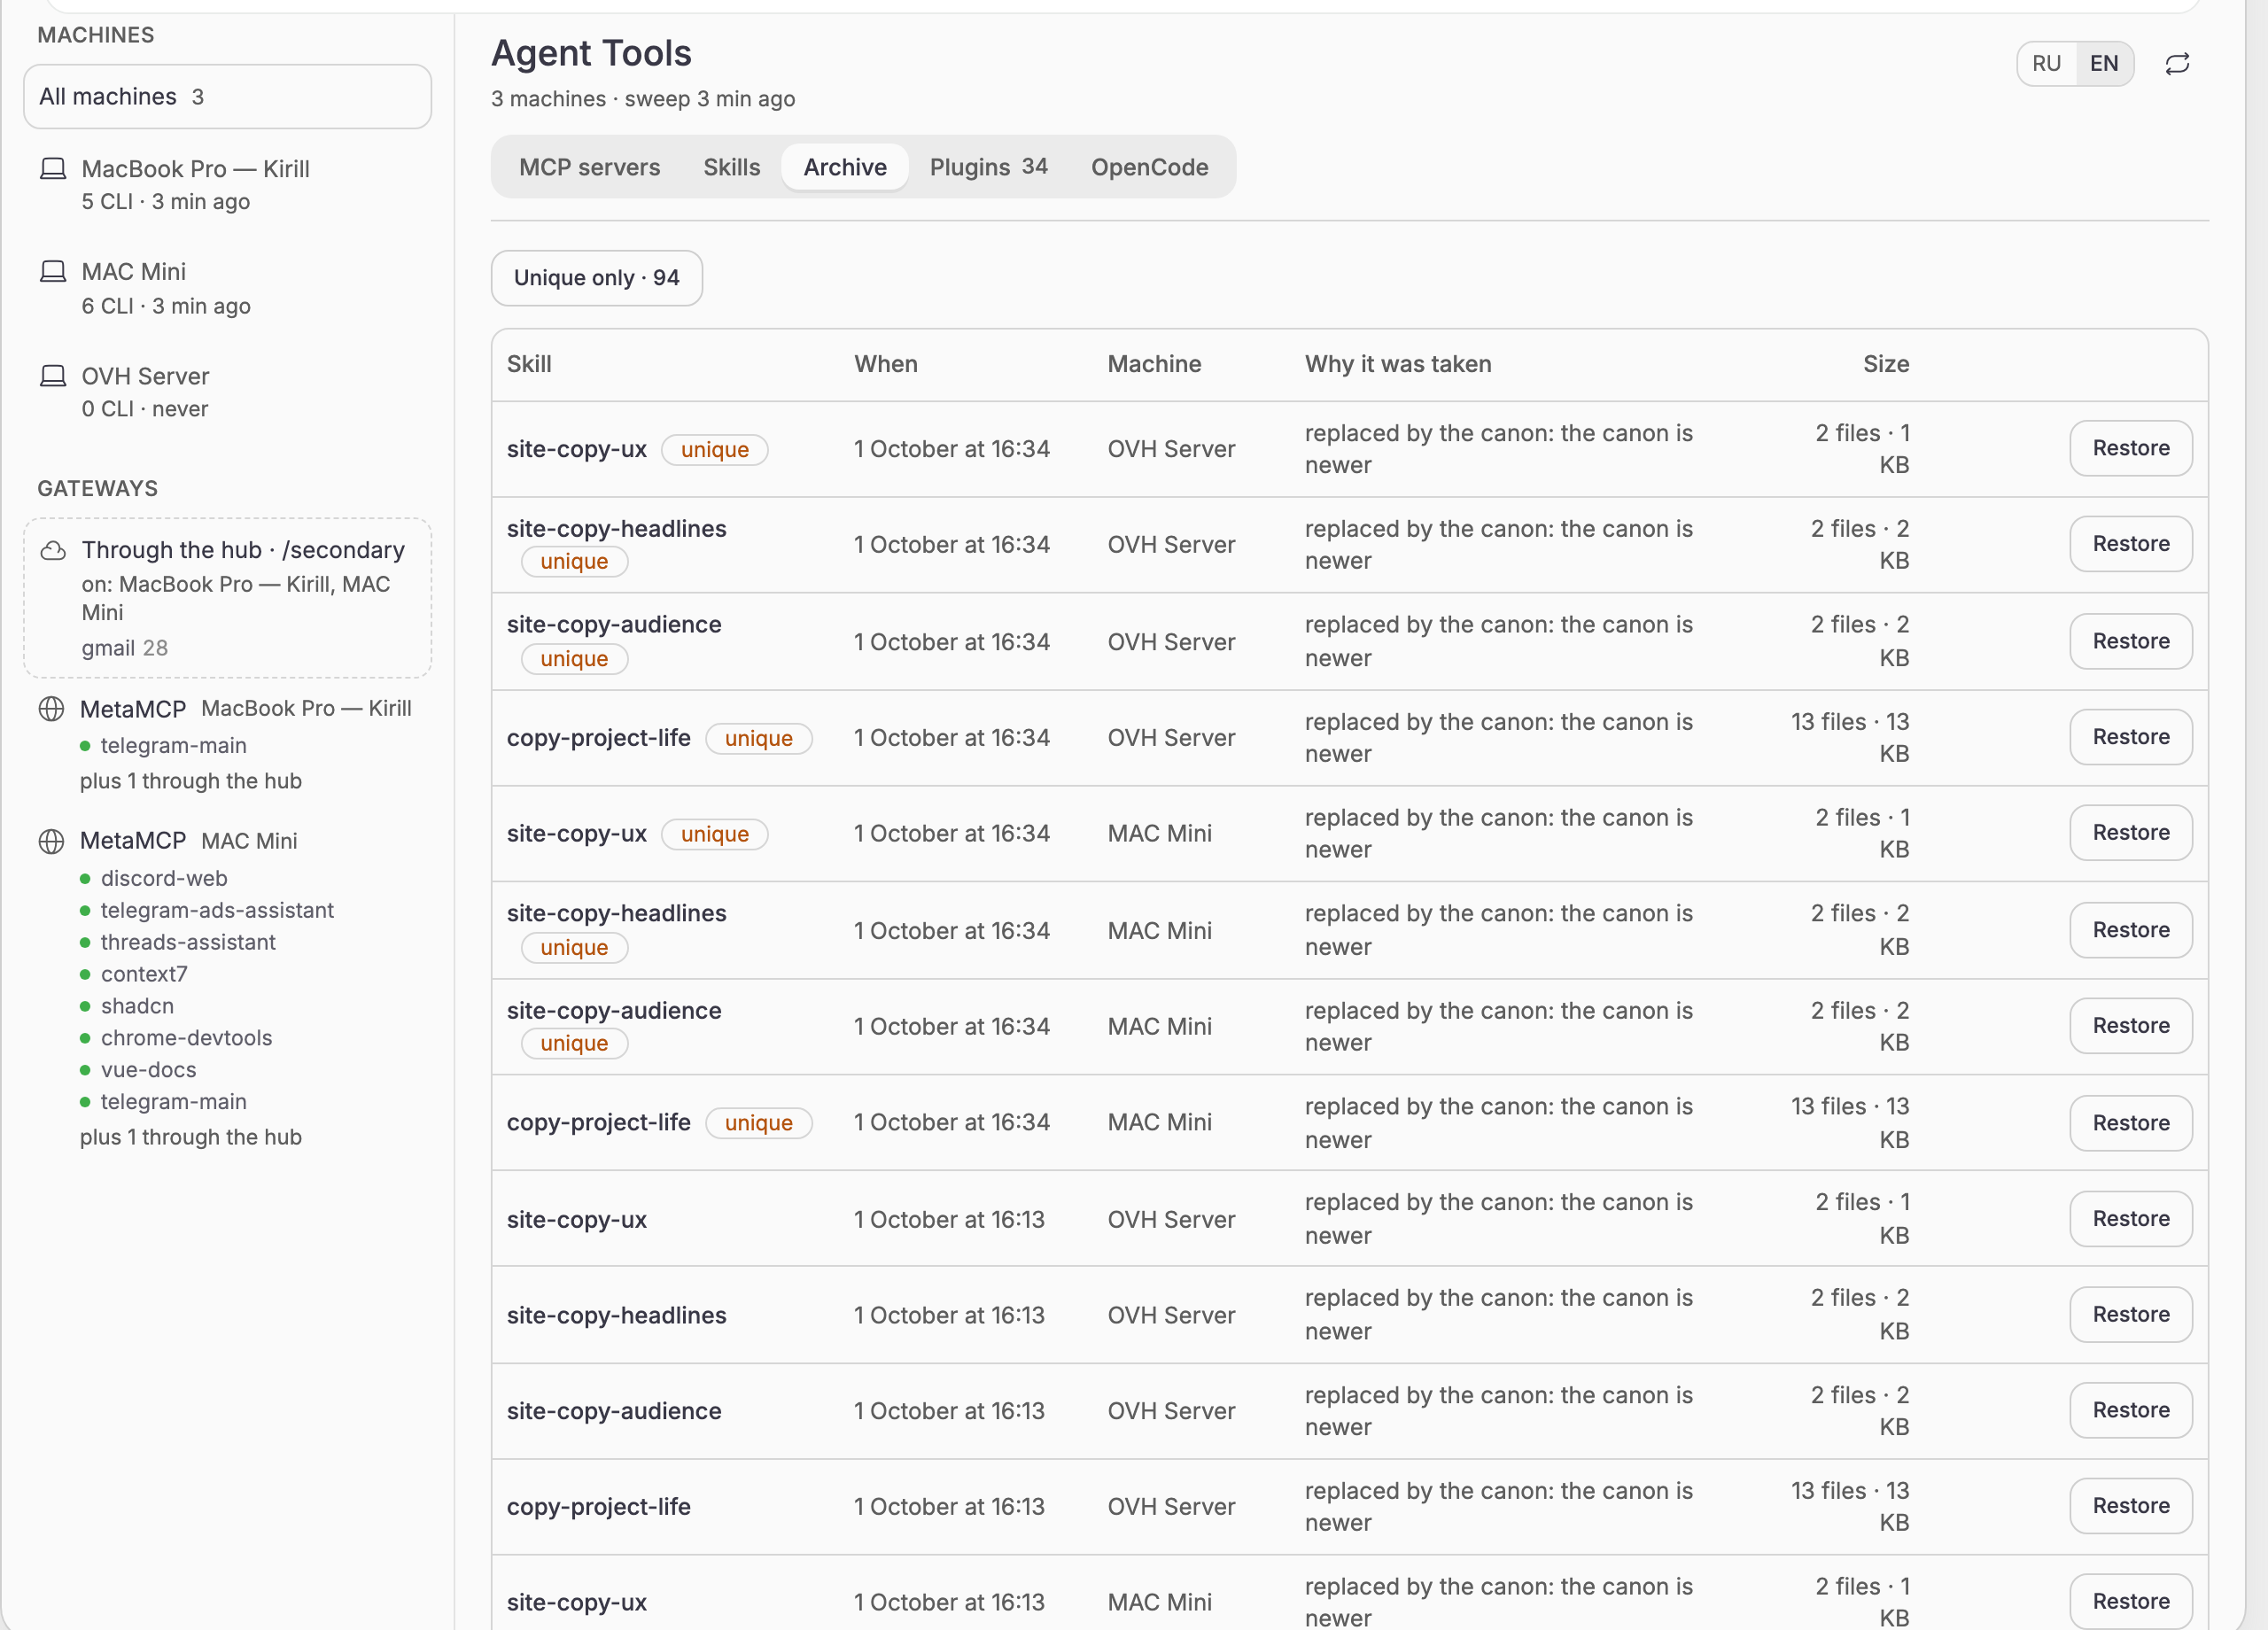The image size is (2268, 1630).
Task: Open the Skills tab
Action: point(731,167)
